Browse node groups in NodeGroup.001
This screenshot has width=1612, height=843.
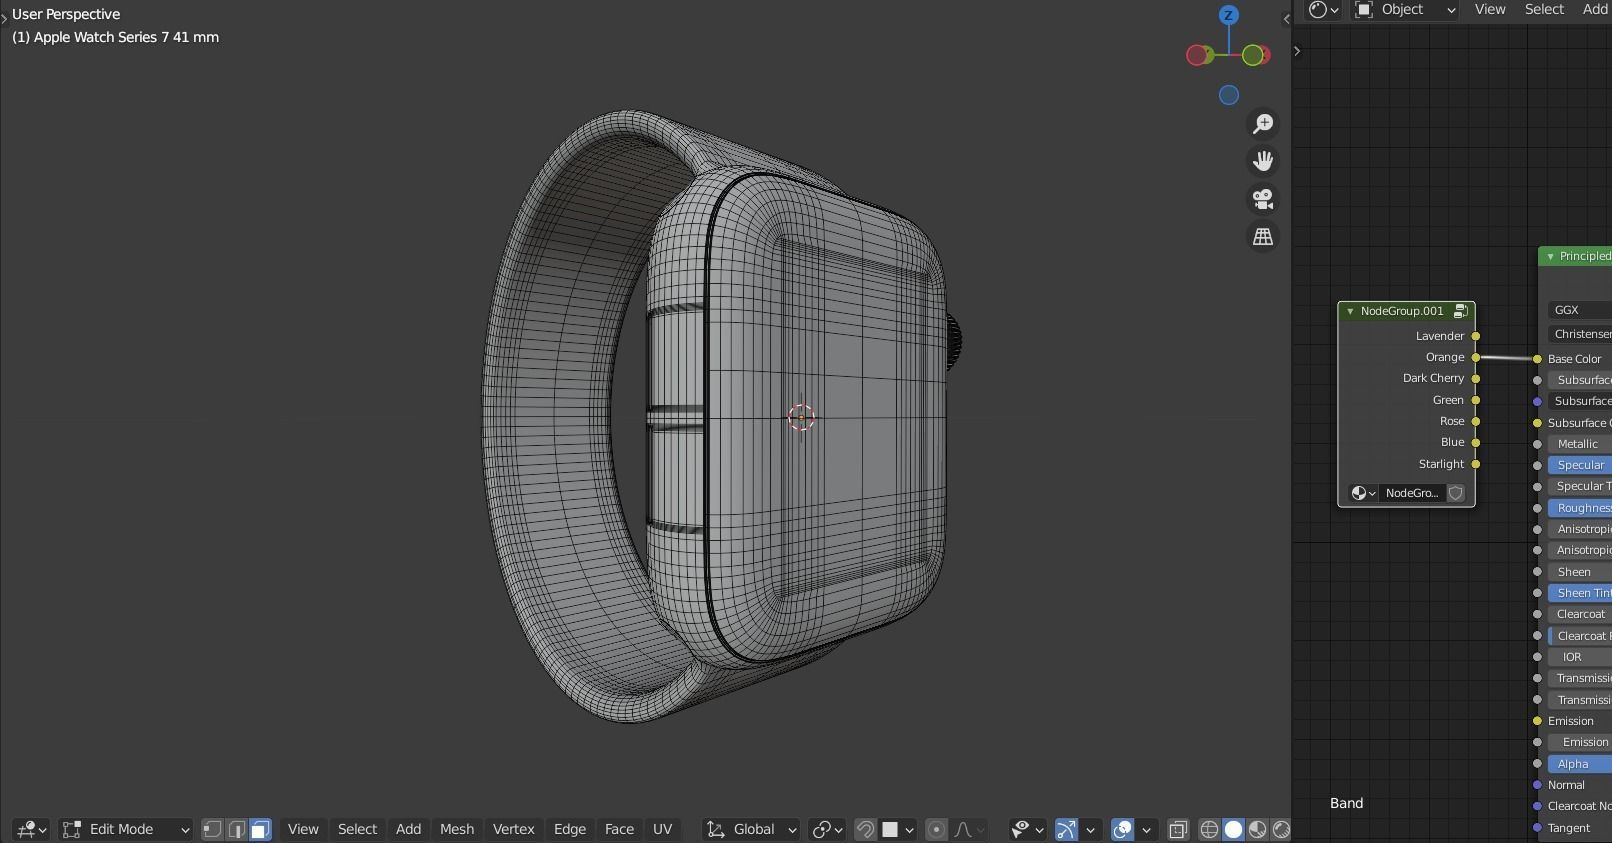tap(1363, 493)
